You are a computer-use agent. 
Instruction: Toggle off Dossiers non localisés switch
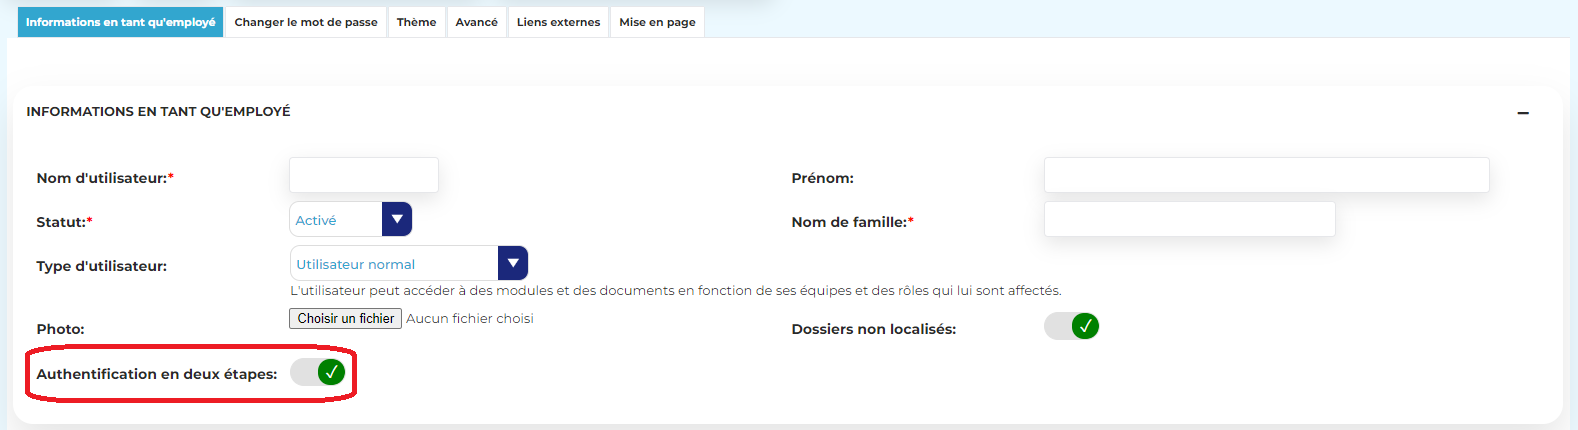point(1072,327)
